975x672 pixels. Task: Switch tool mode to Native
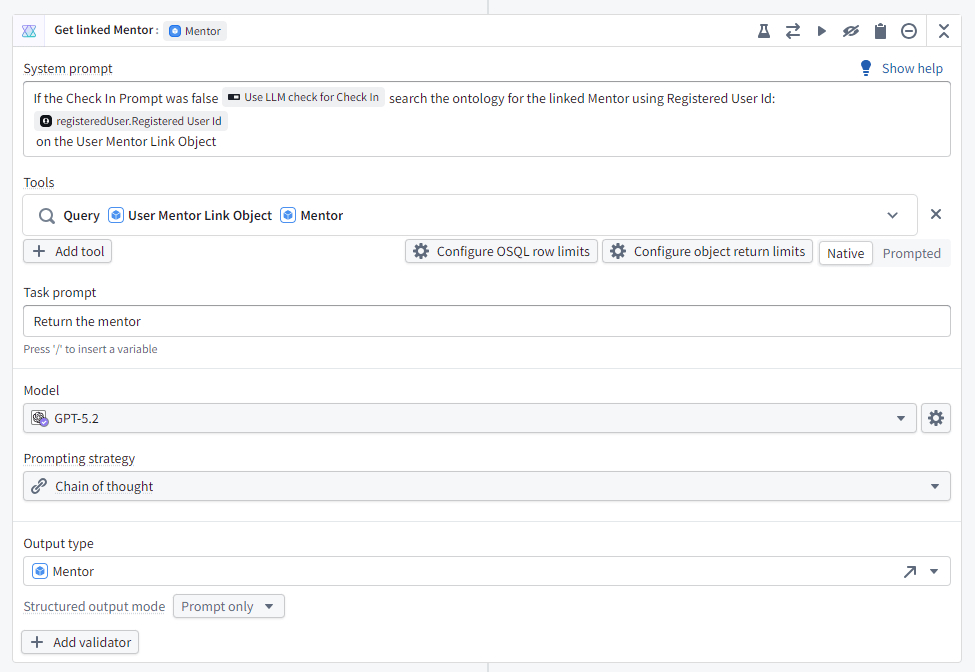point(845,253)
